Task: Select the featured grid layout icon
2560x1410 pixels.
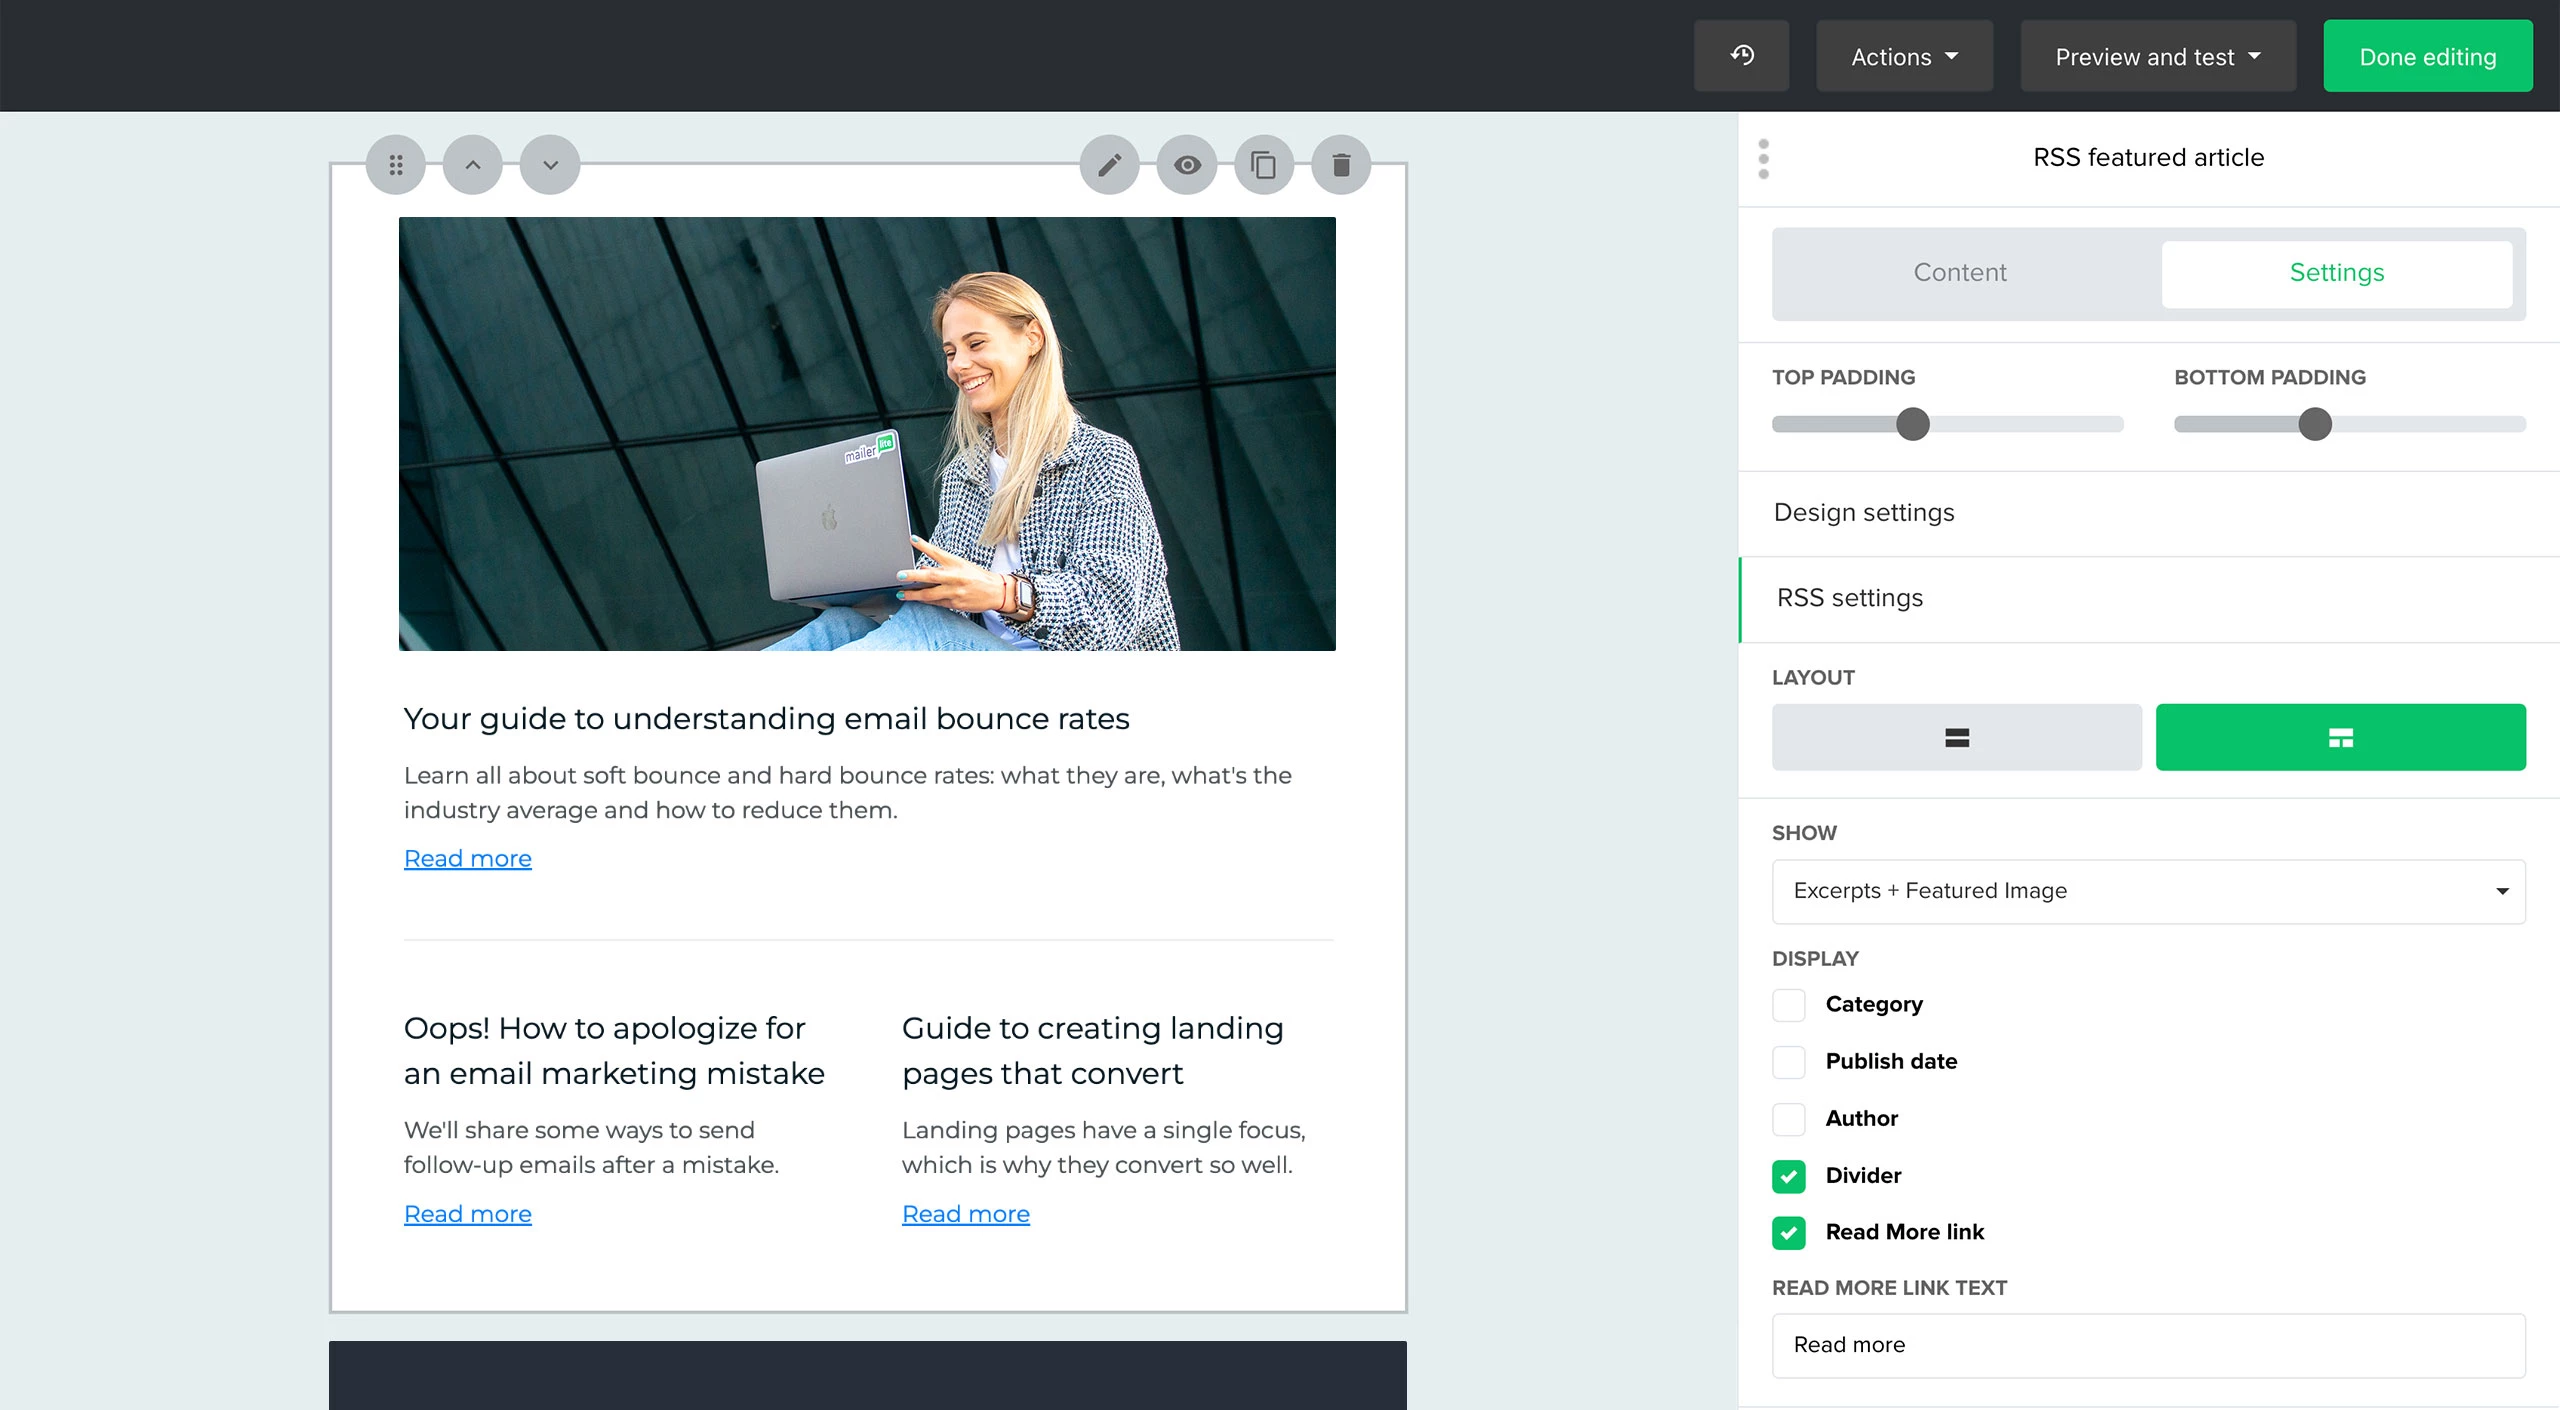Action: [2340, 738]
